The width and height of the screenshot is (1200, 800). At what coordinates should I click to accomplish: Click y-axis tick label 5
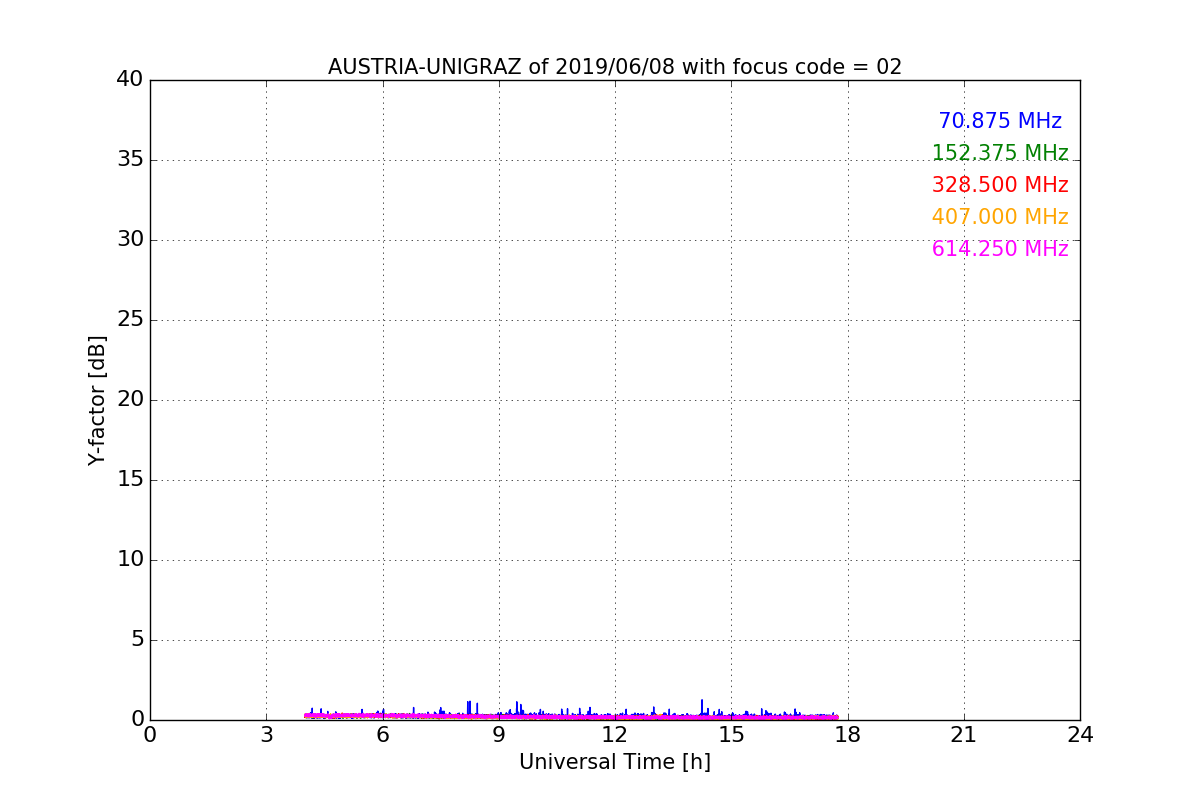point(137,640)
